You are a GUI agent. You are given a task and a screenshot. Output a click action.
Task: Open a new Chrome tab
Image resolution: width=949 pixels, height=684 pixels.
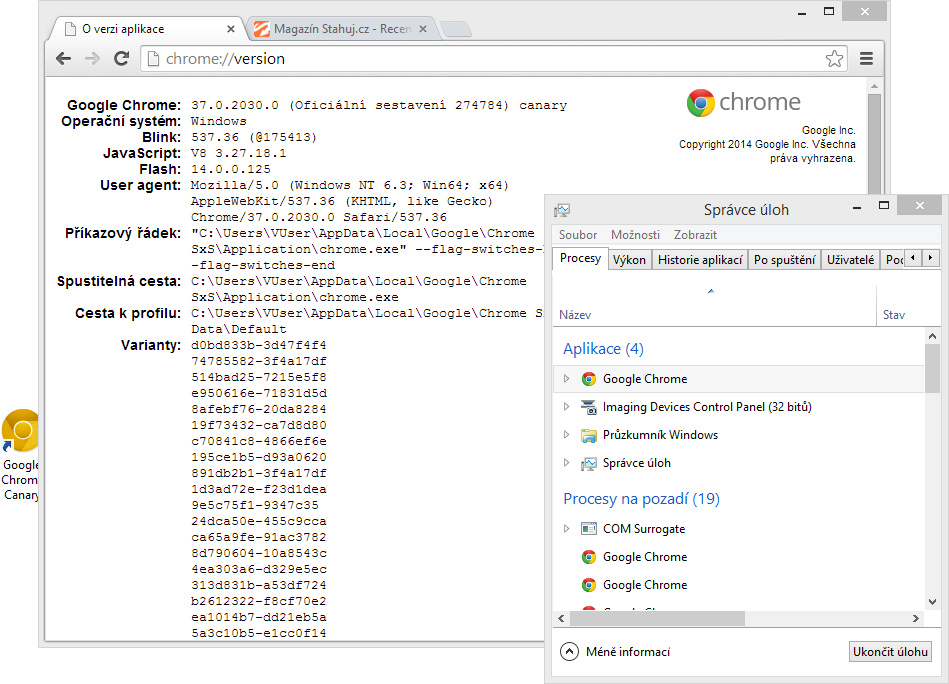[456, 29]
